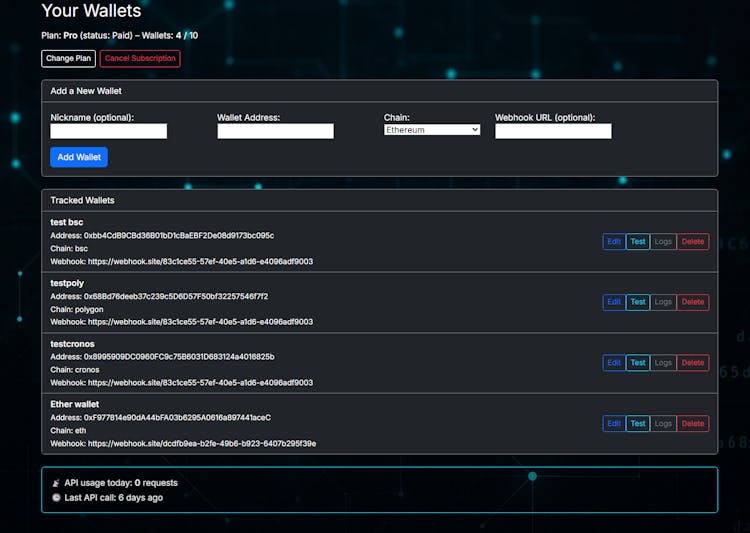The image size is (750, 533).
Task: Click the 'Chain: bsc' text
Action: click(x=69, y=248)
